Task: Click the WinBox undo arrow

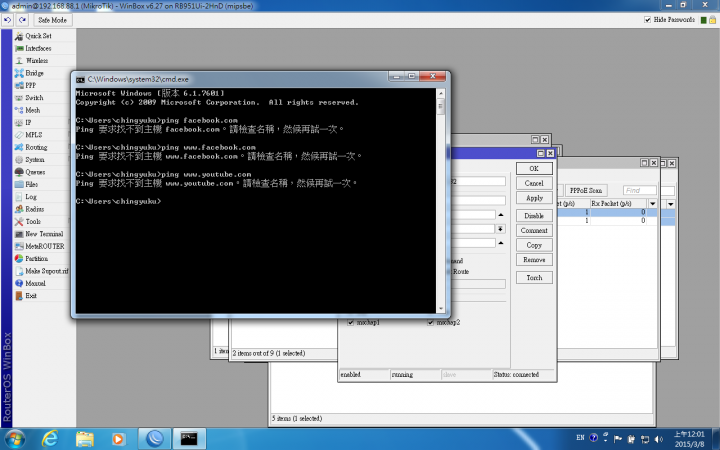Action: (x=7, y=20)
